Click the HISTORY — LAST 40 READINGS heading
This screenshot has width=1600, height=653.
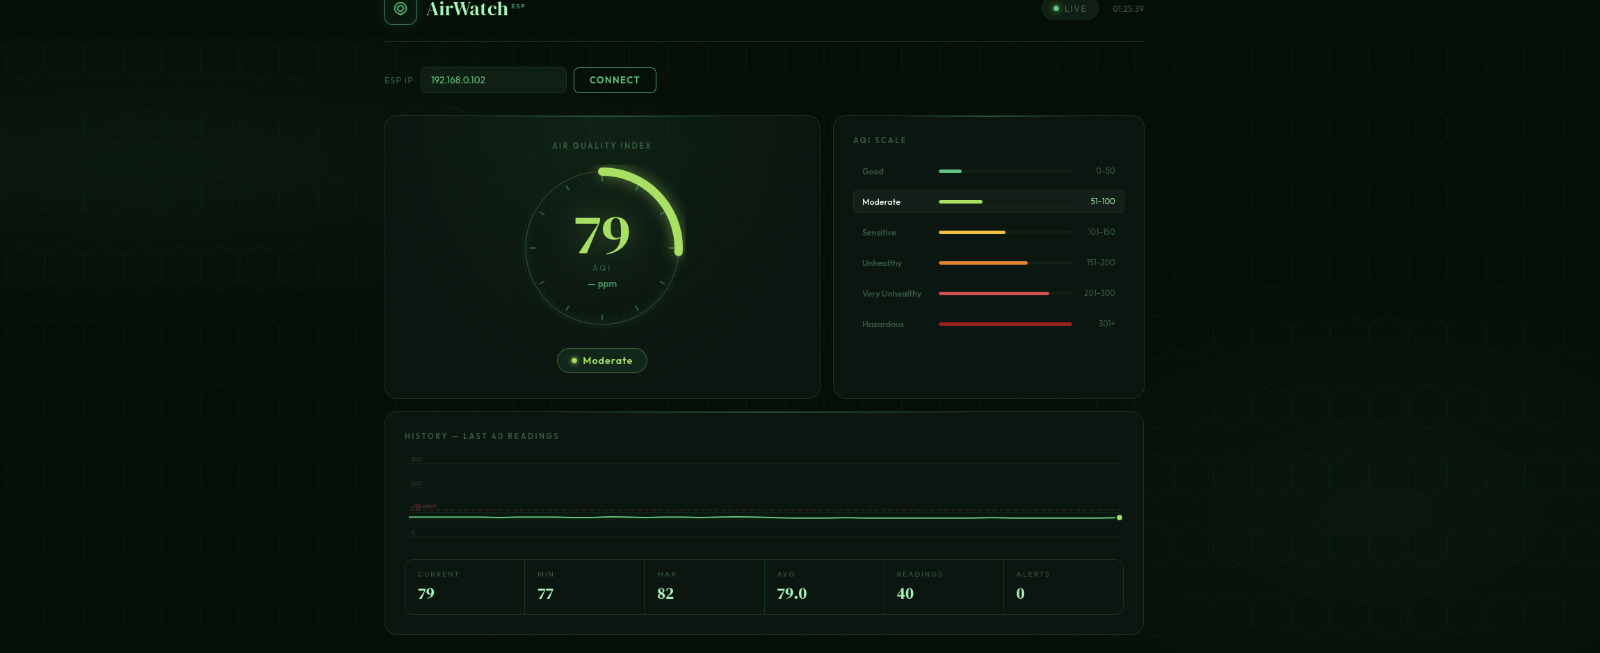[482, 436]
